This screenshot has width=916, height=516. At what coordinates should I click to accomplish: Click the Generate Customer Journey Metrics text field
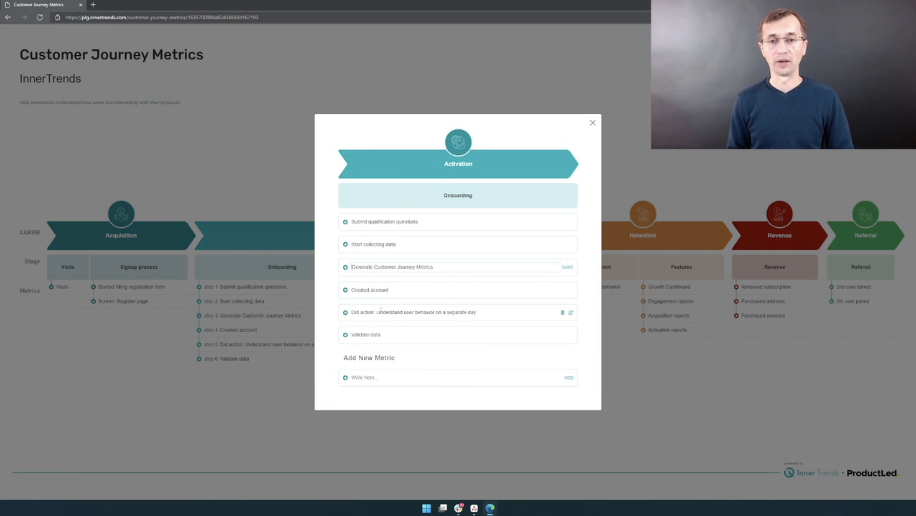(450, 267)
